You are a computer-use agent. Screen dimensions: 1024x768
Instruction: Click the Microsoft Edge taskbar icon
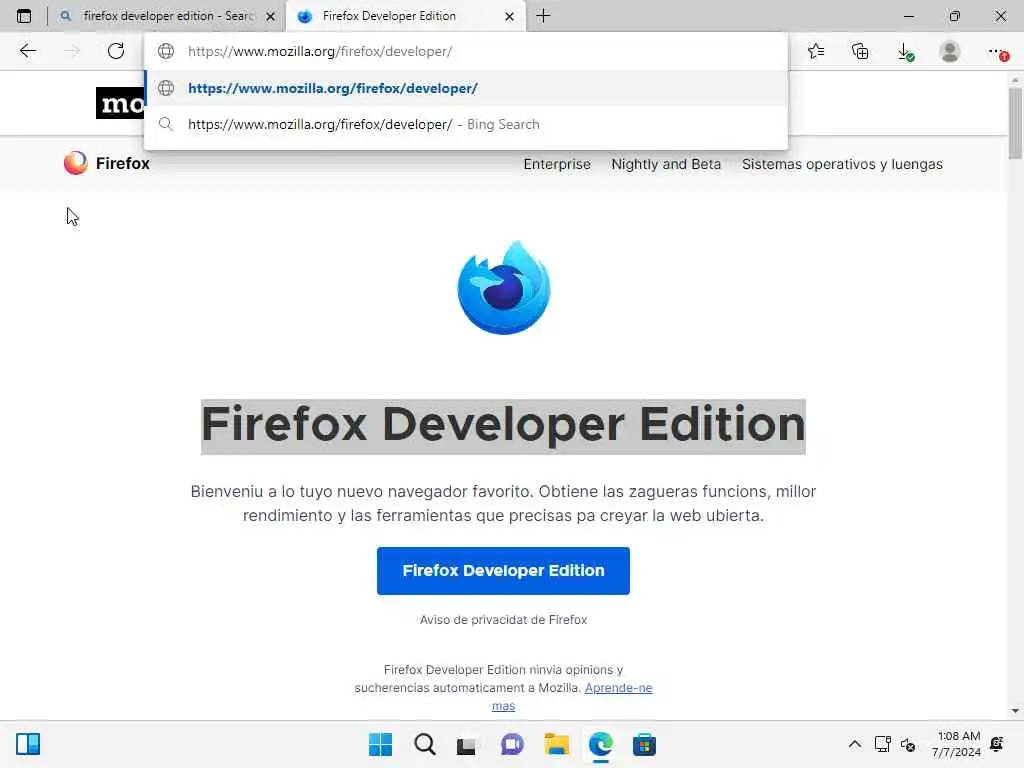[601, 744]
